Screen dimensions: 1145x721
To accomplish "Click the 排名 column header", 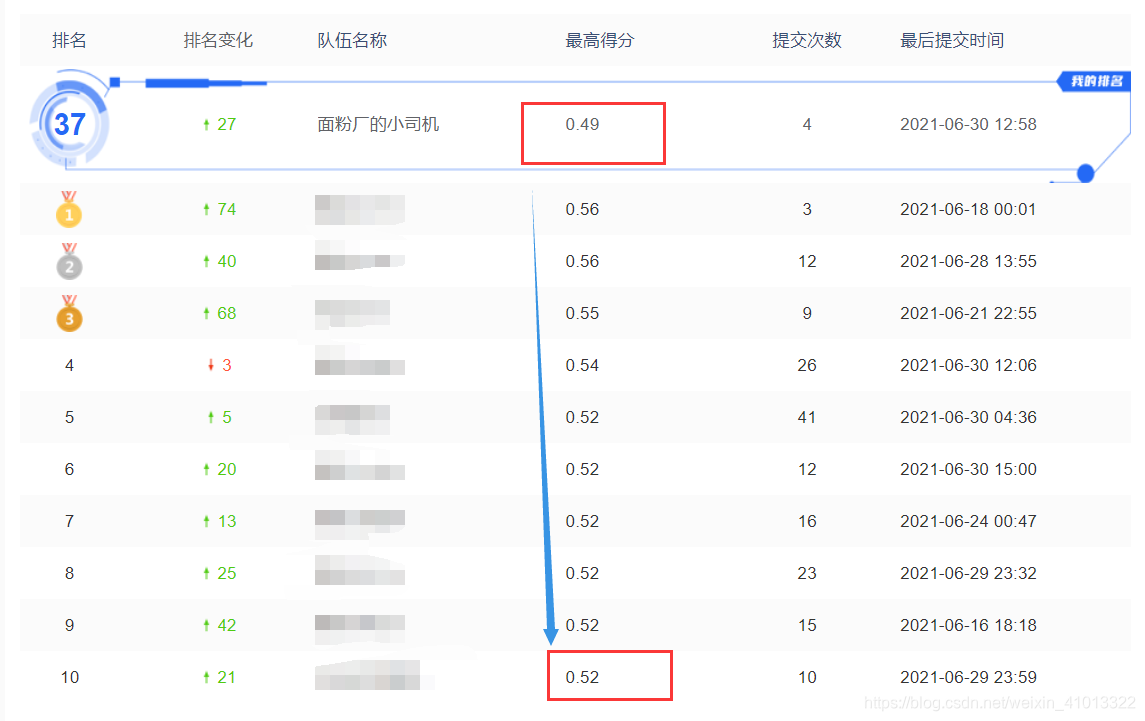I will tap(69, 40).
